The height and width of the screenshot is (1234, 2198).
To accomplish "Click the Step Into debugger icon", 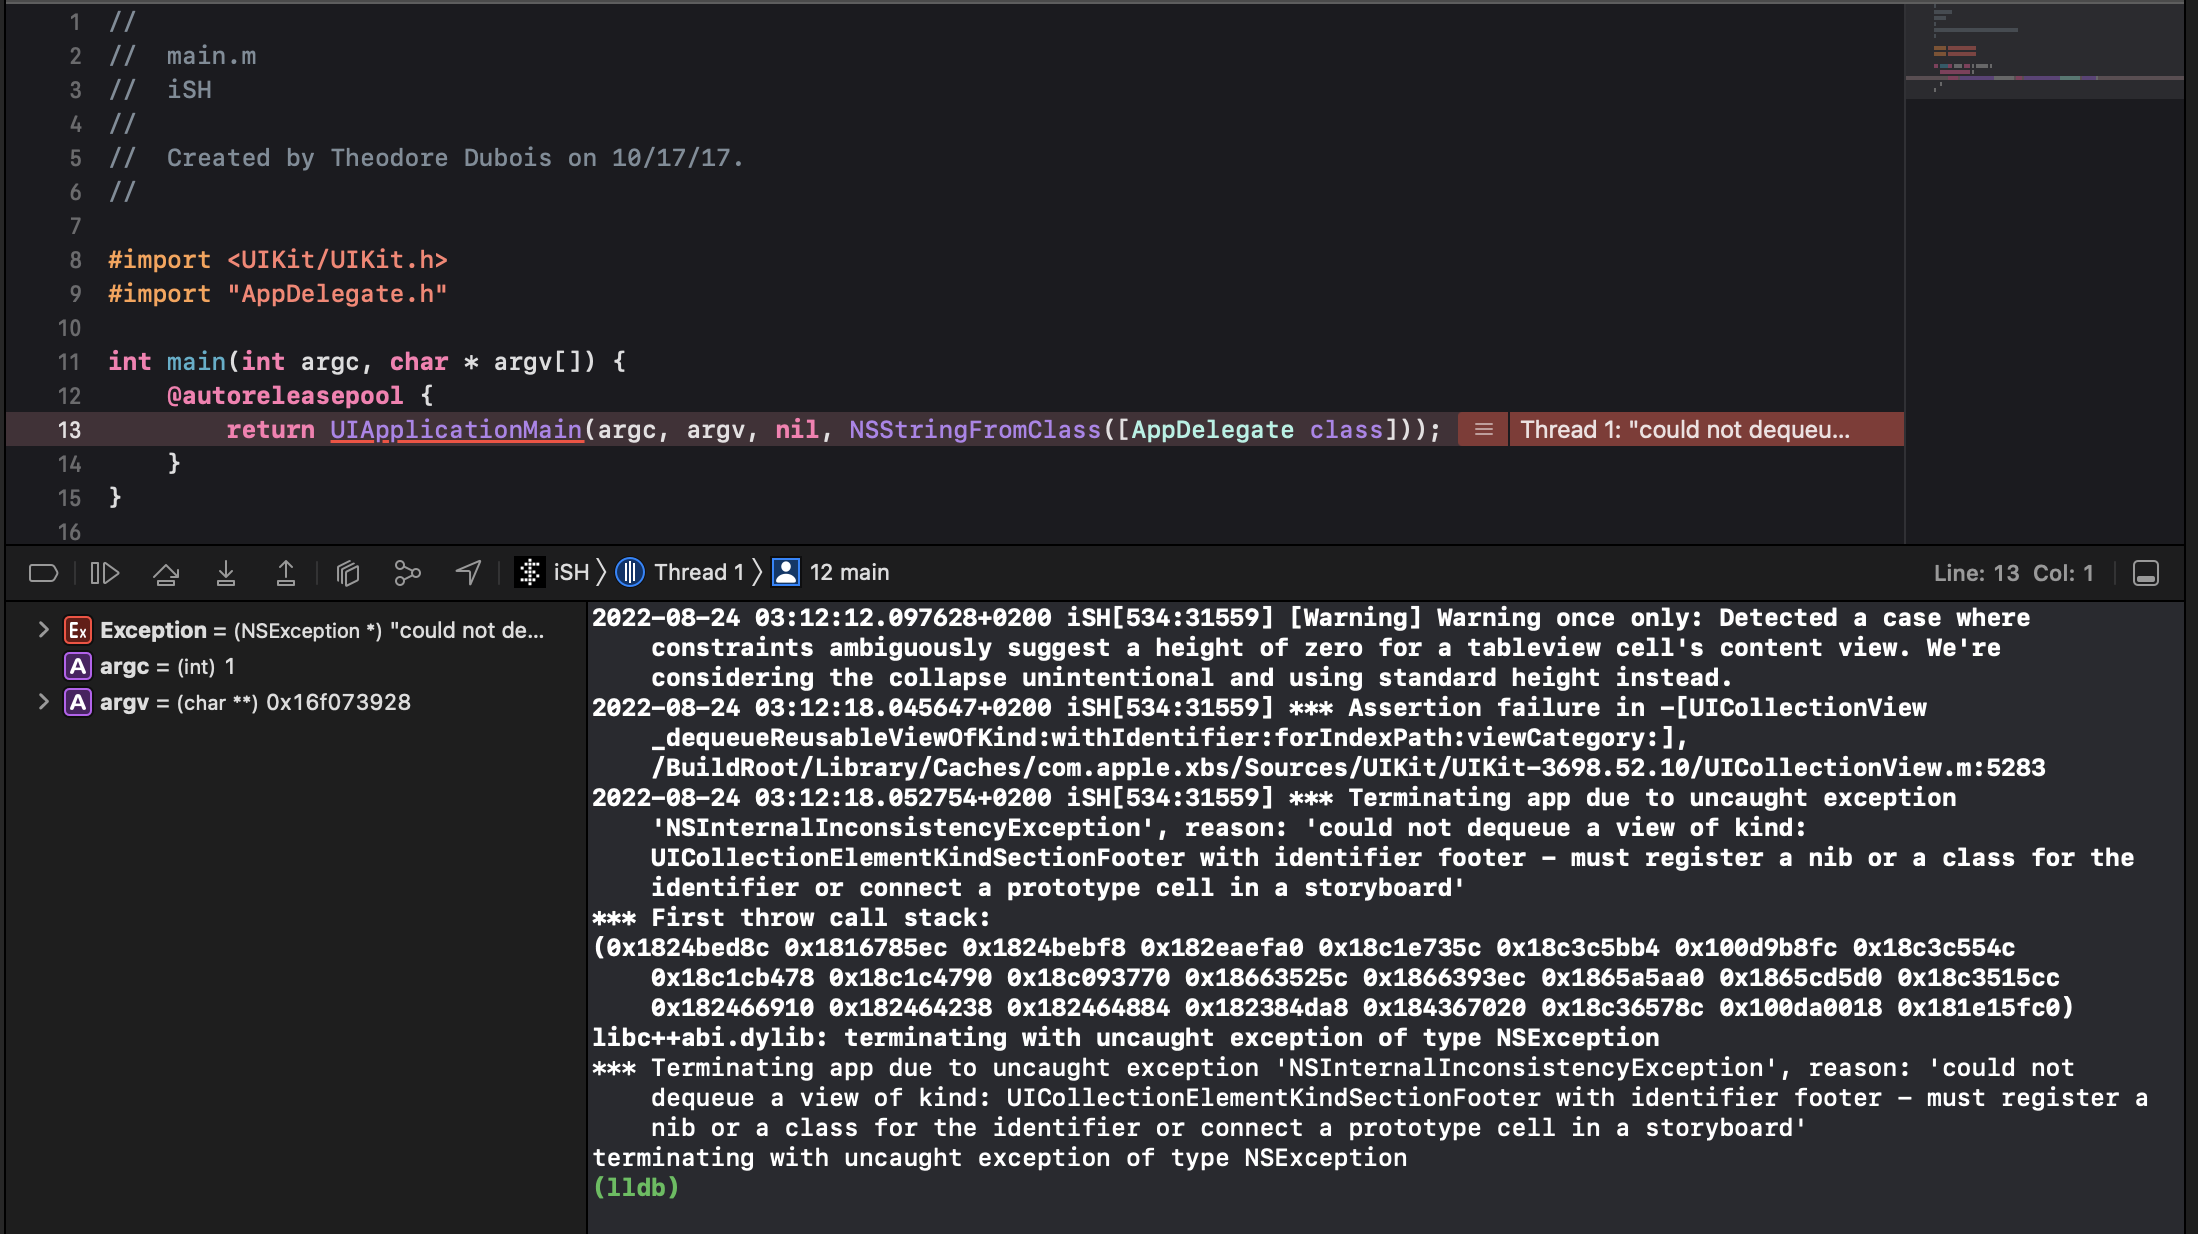I will click(x=226, y=573).
